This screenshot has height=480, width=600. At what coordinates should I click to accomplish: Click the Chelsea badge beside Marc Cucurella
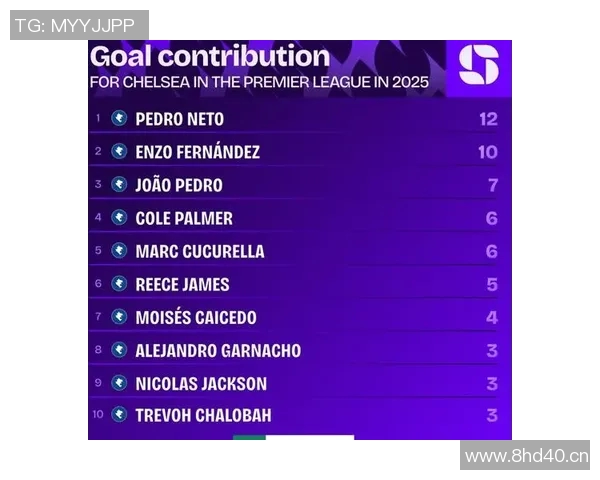click(119, 251)
